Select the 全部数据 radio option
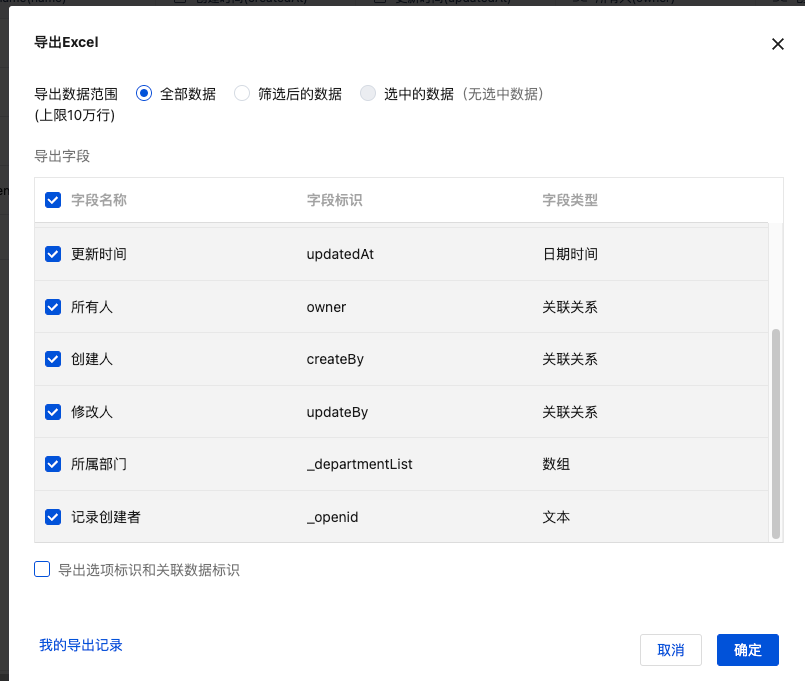This screenshot has height=681, width=805. 144,94
